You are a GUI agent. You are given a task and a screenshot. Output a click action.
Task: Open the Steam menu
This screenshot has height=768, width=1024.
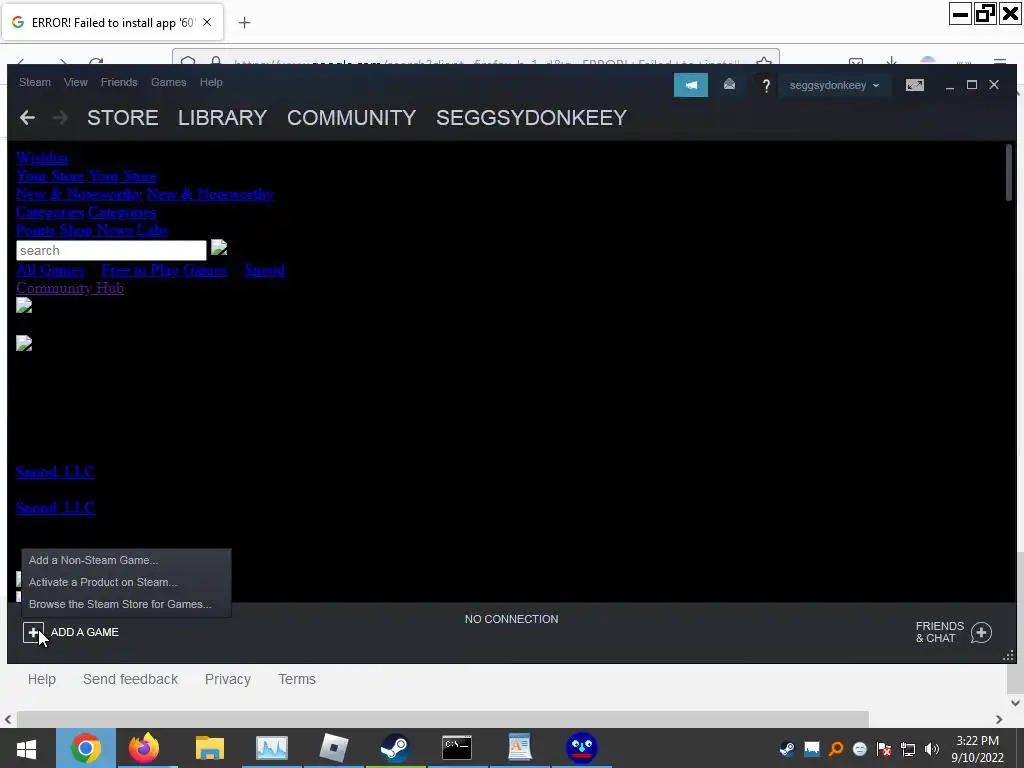pos(35,82)
